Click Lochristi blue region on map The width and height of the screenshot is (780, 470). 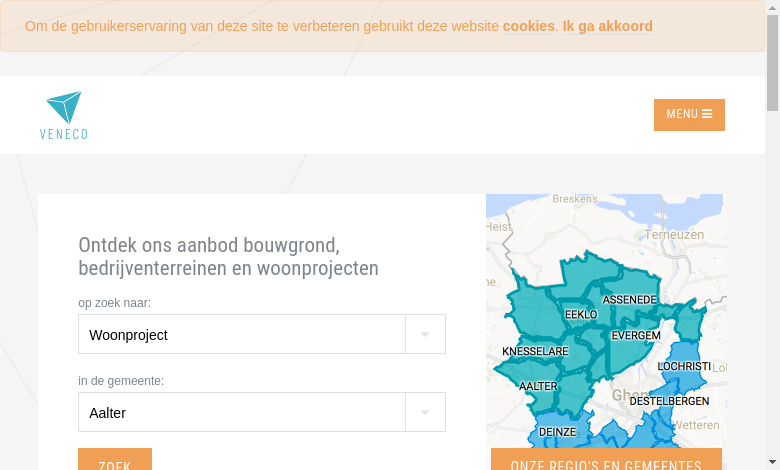click(x=684, y=367)
